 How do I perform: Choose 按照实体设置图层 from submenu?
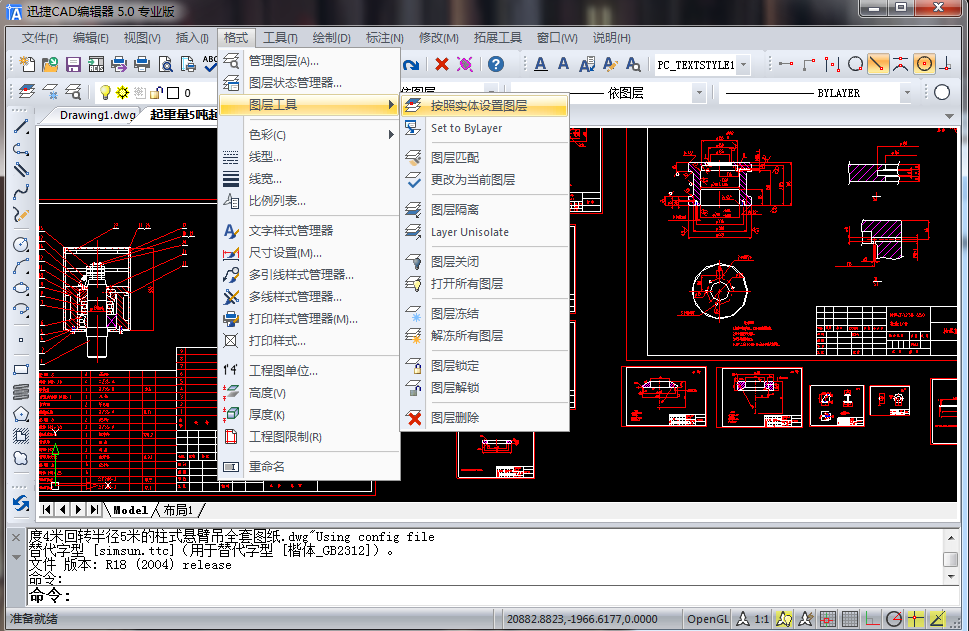[x=485, y=106]
